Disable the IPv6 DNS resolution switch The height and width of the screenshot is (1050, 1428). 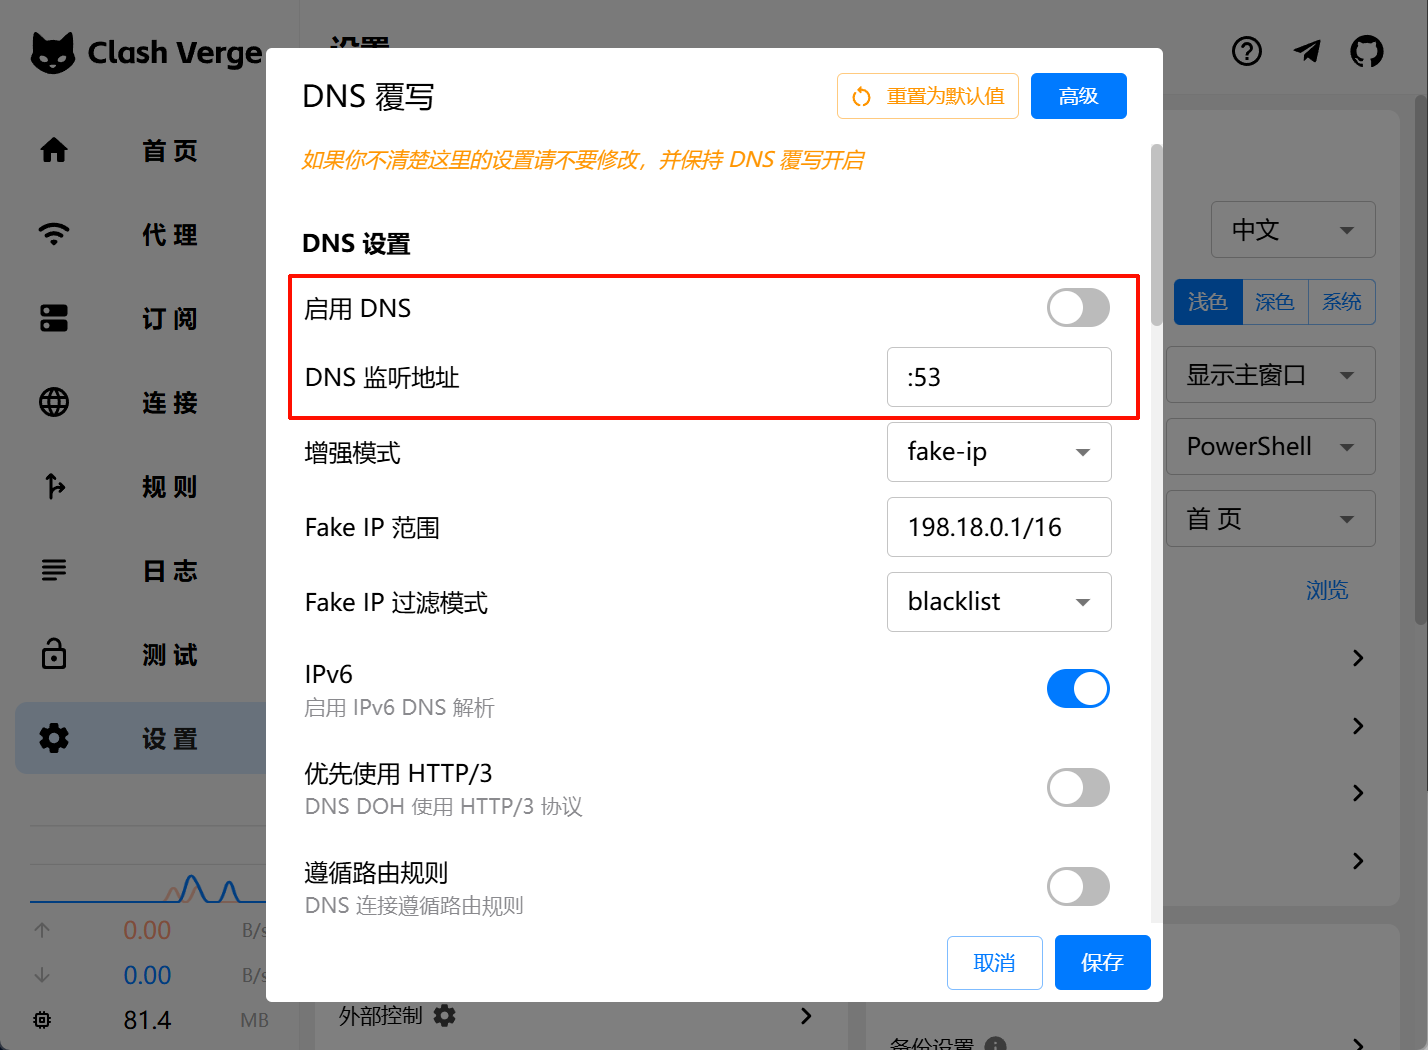[1078, 689]
